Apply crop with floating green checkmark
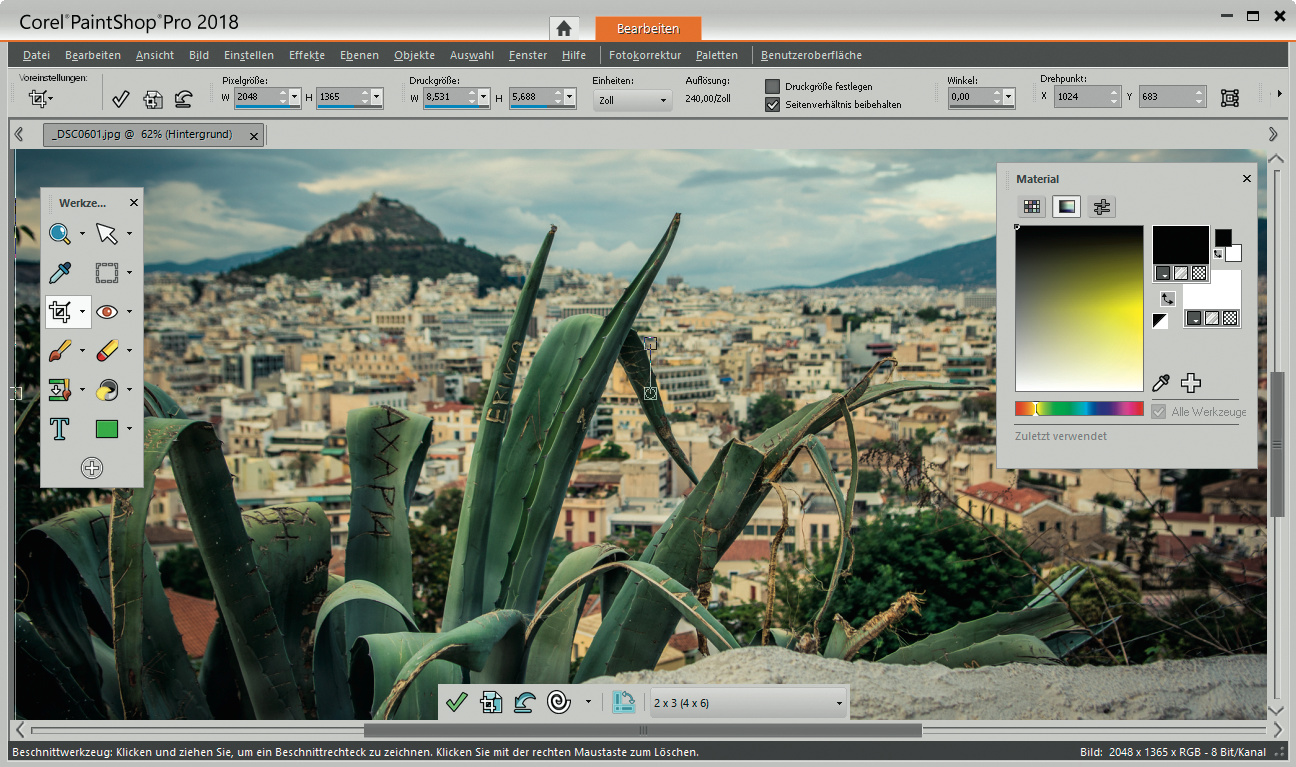Image resolution: width=1296 pixels, height=767 pixels. (x=457, y=702)
